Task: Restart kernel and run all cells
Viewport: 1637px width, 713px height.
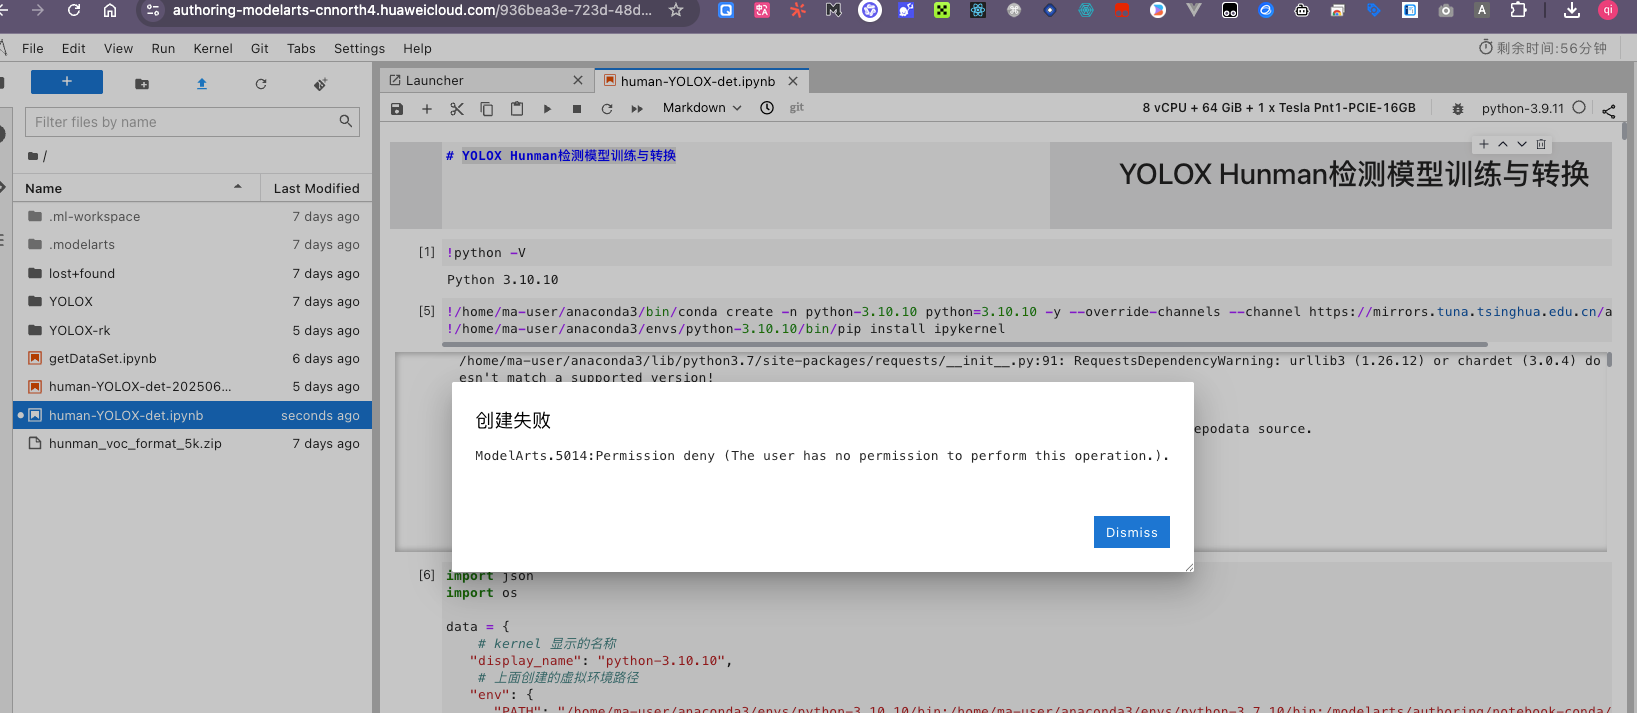Action: tap(637, 108)
